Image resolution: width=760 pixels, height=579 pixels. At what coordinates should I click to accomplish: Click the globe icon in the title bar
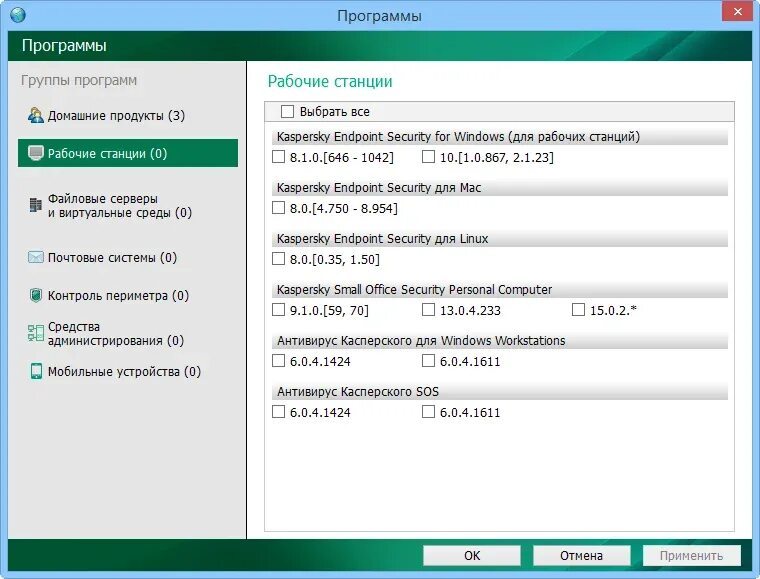[17, 15]
